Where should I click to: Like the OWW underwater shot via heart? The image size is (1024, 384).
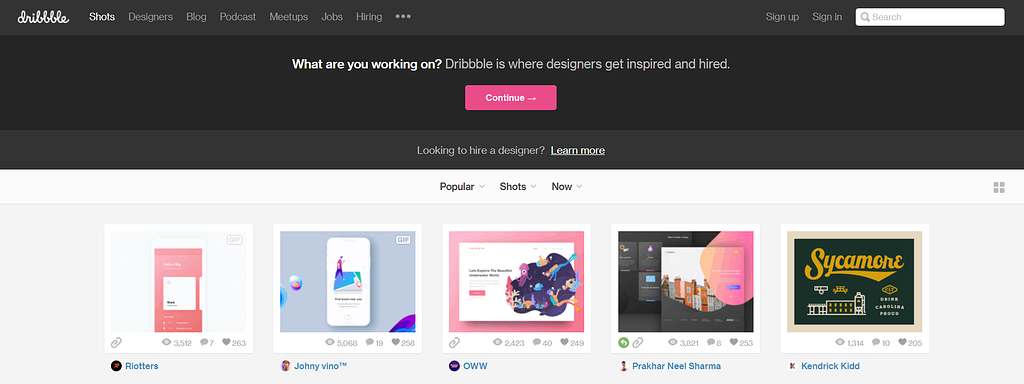tap(565, 342)
